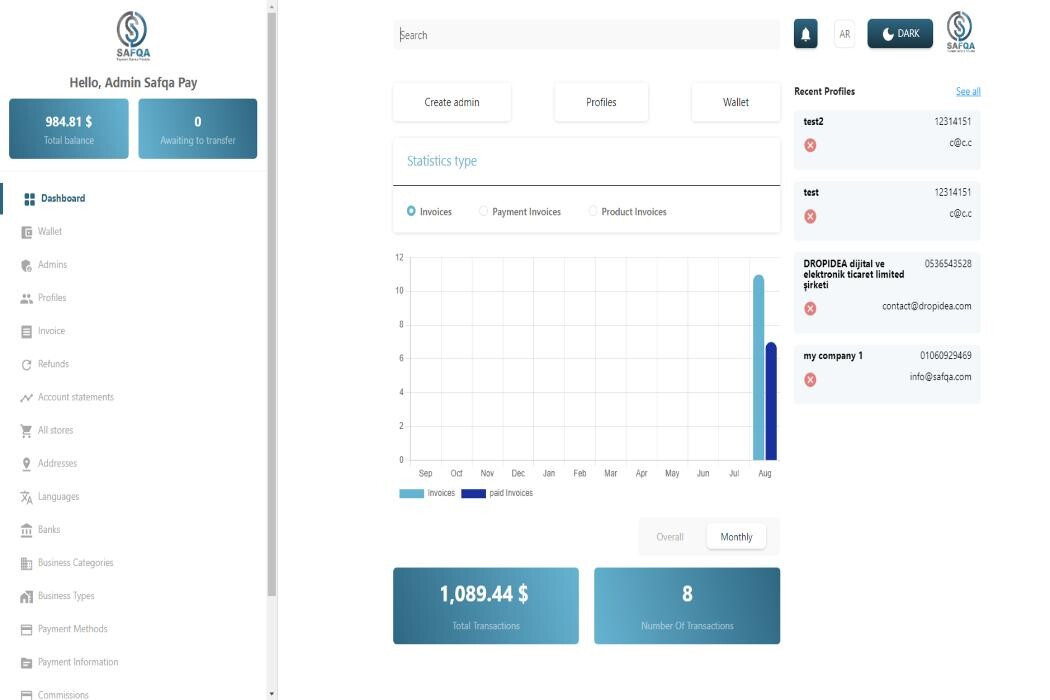Open Wallet from the sidebar icon
The image size is (1050, 700).
pyautogui.click(x=27, y=232)
